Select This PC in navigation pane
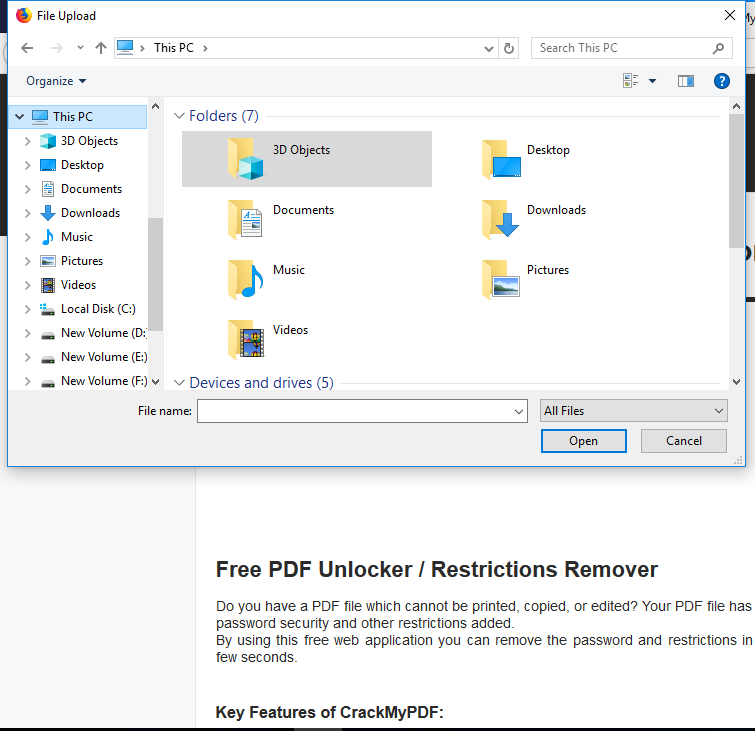 pos(78,117)
